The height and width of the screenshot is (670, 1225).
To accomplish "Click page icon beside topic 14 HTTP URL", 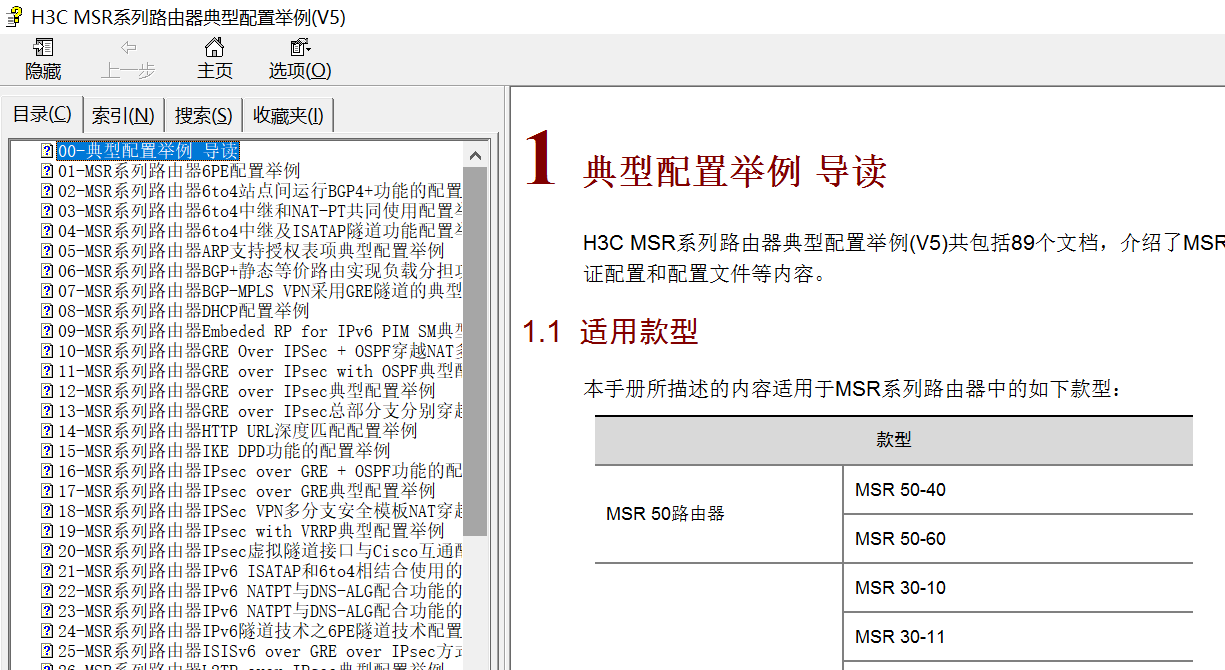I will (x=47, y=431).
